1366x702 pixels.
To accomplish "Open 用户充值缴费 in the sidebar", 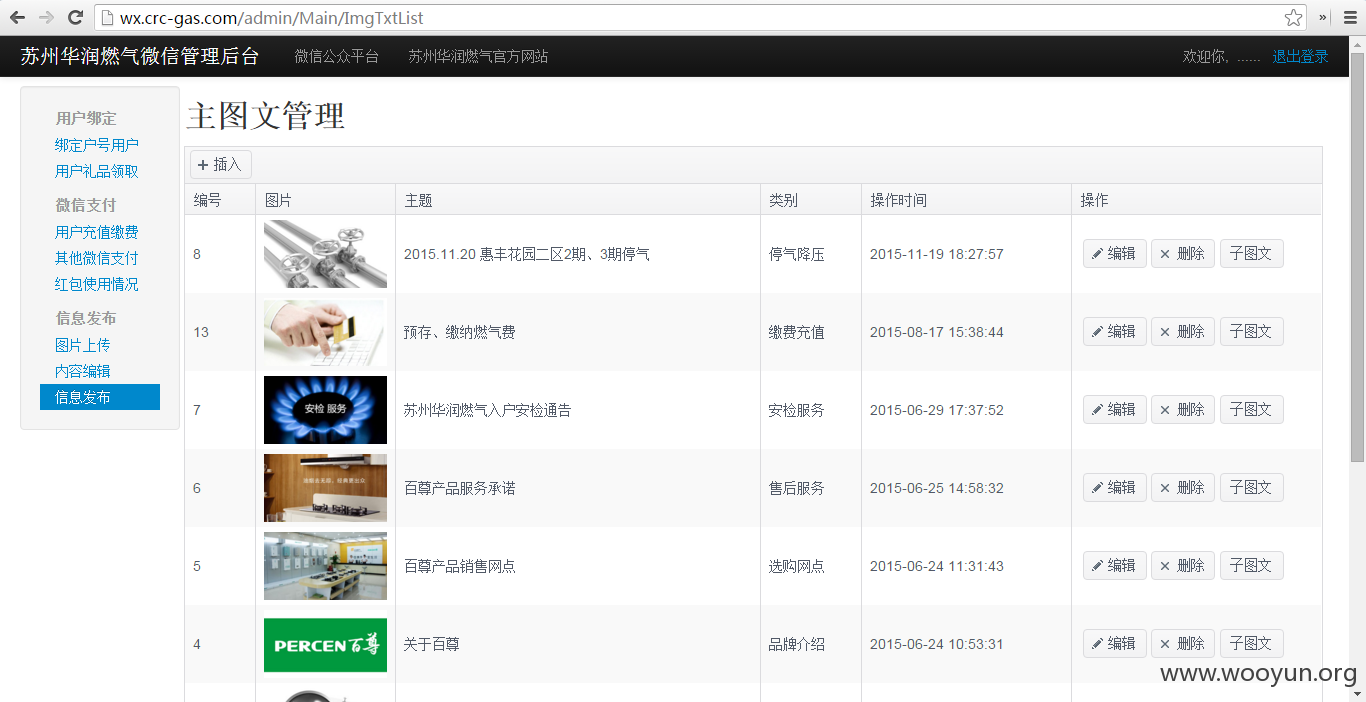I will pos(97,232).
